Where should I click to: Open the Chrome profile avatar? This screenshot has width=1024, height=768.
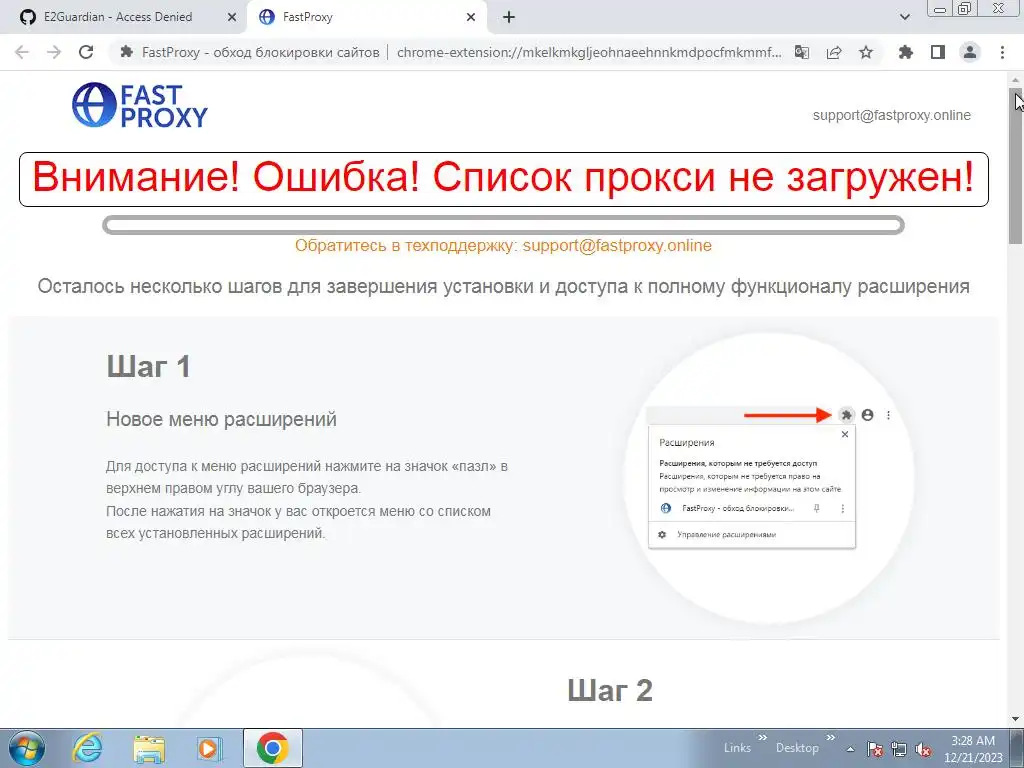(970, 52)
